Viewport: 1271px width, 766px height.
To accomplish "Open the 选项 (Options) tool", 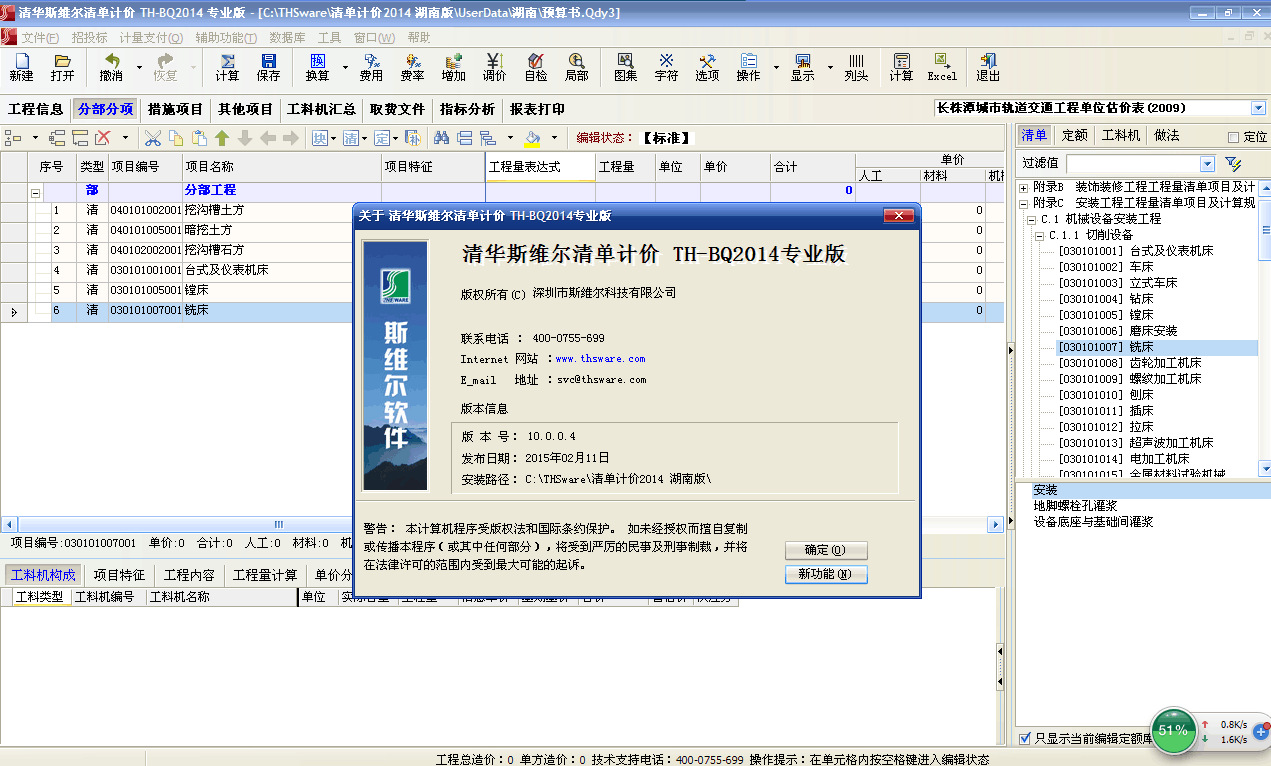I will [x=708, y=67].
